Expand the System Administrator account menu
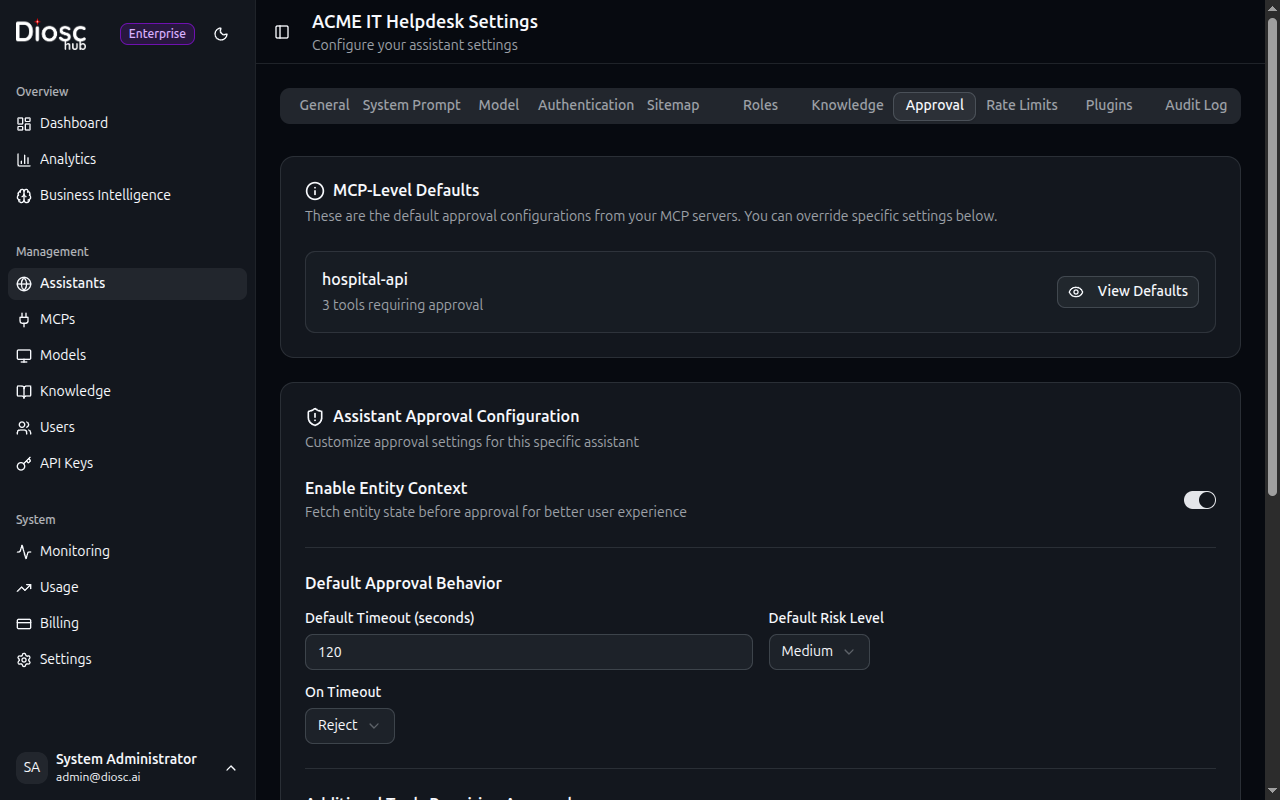 point(231,768)
